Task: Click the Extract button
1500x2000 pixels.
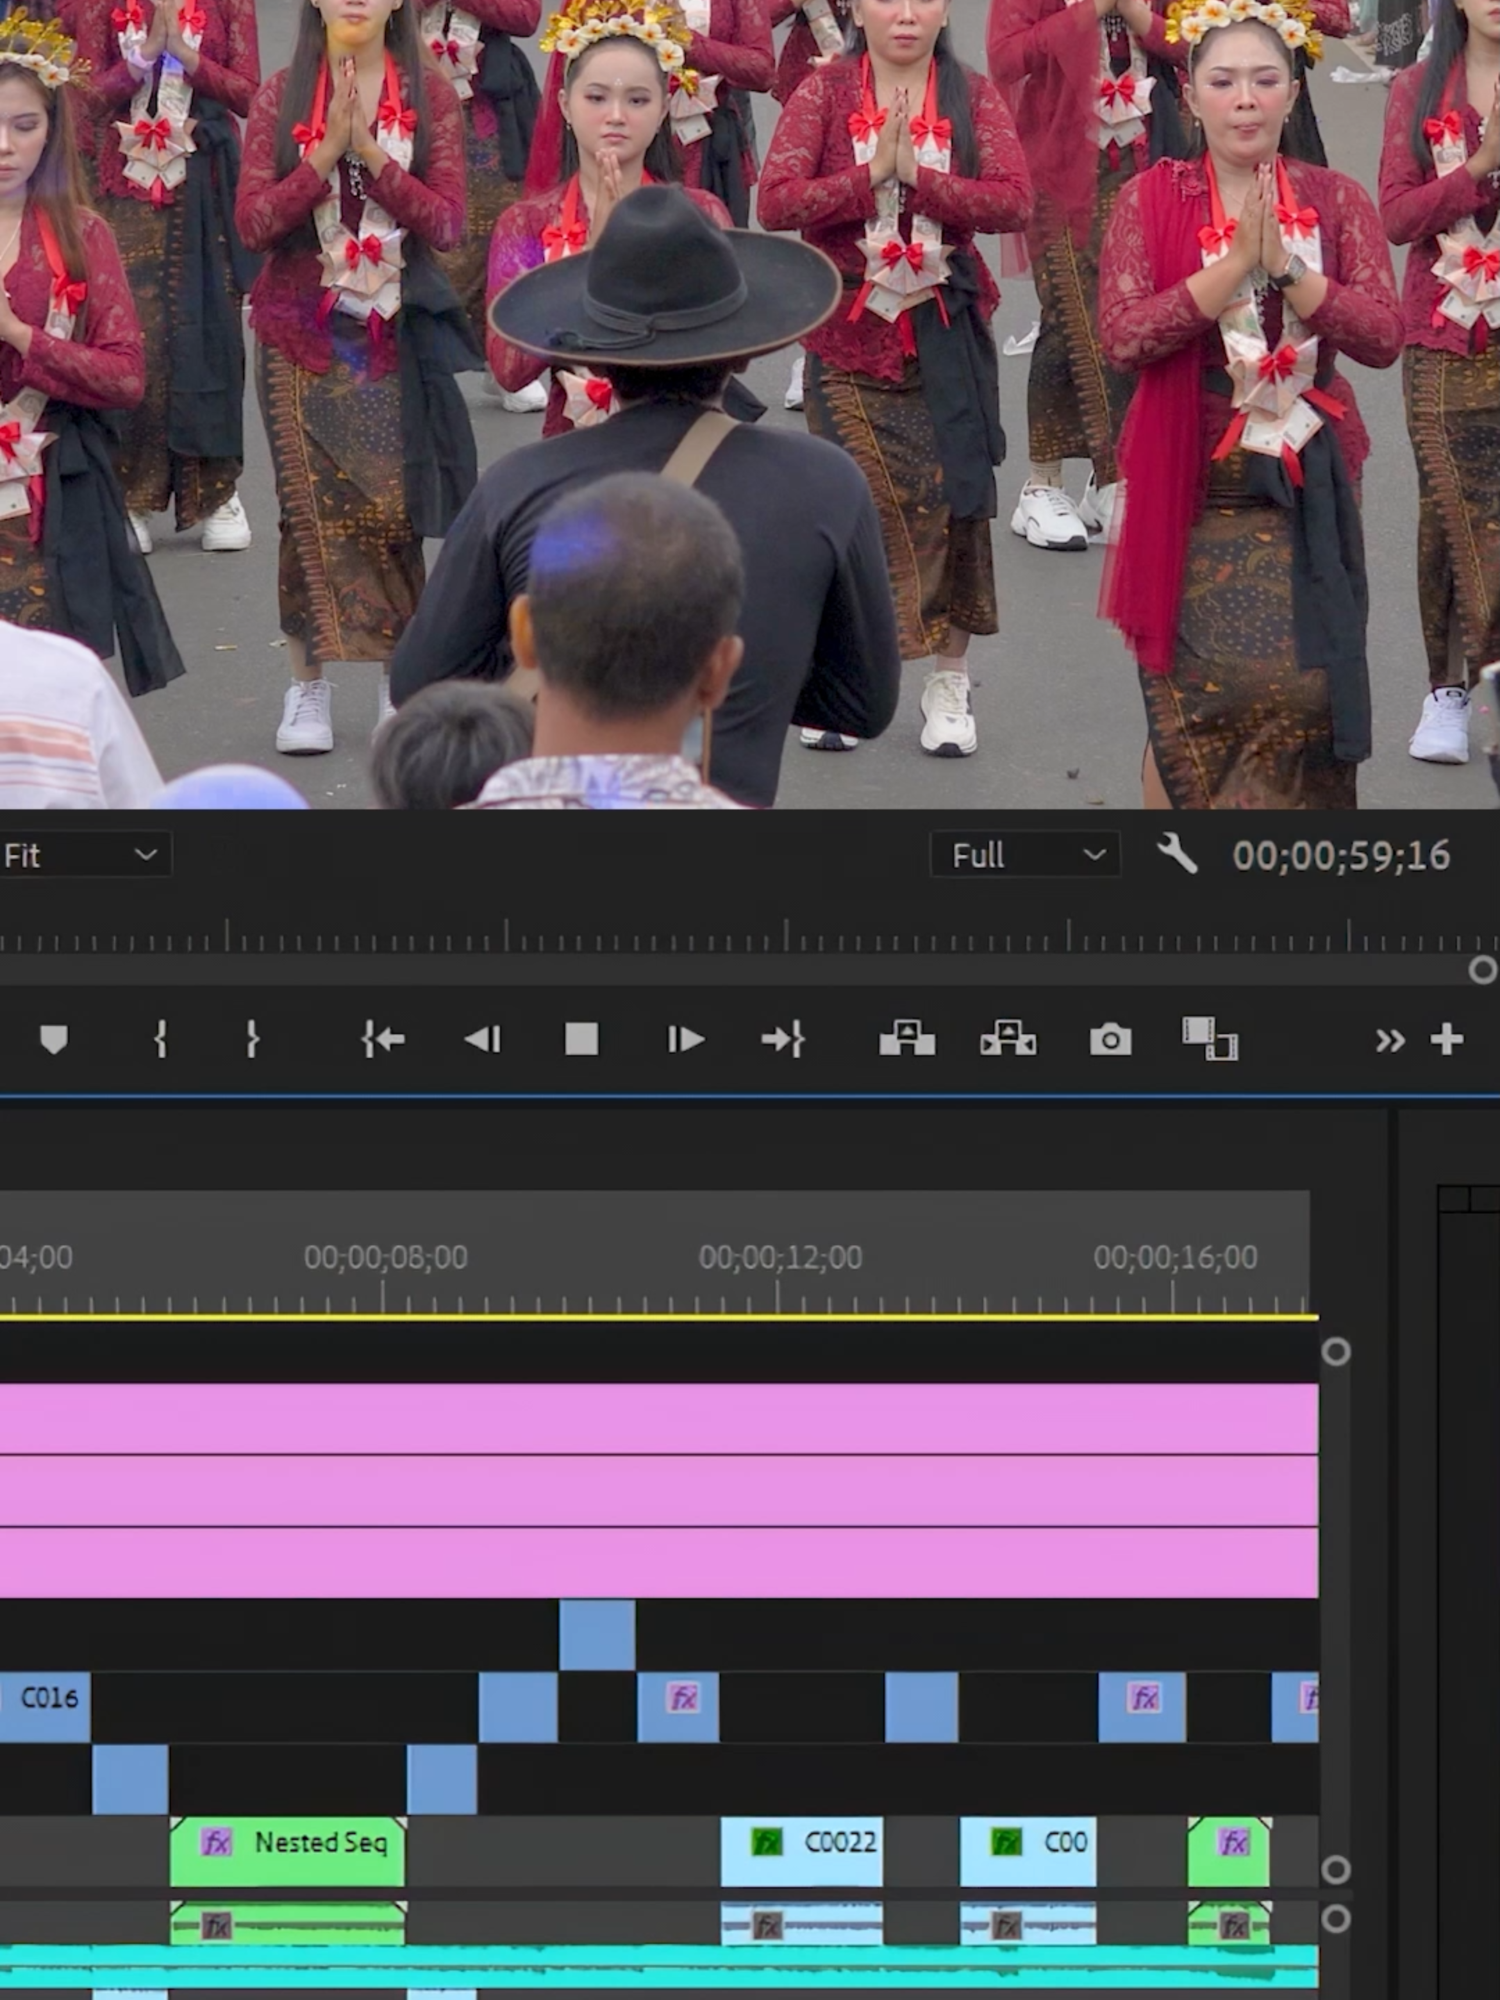Action: pos(1008,1038)
